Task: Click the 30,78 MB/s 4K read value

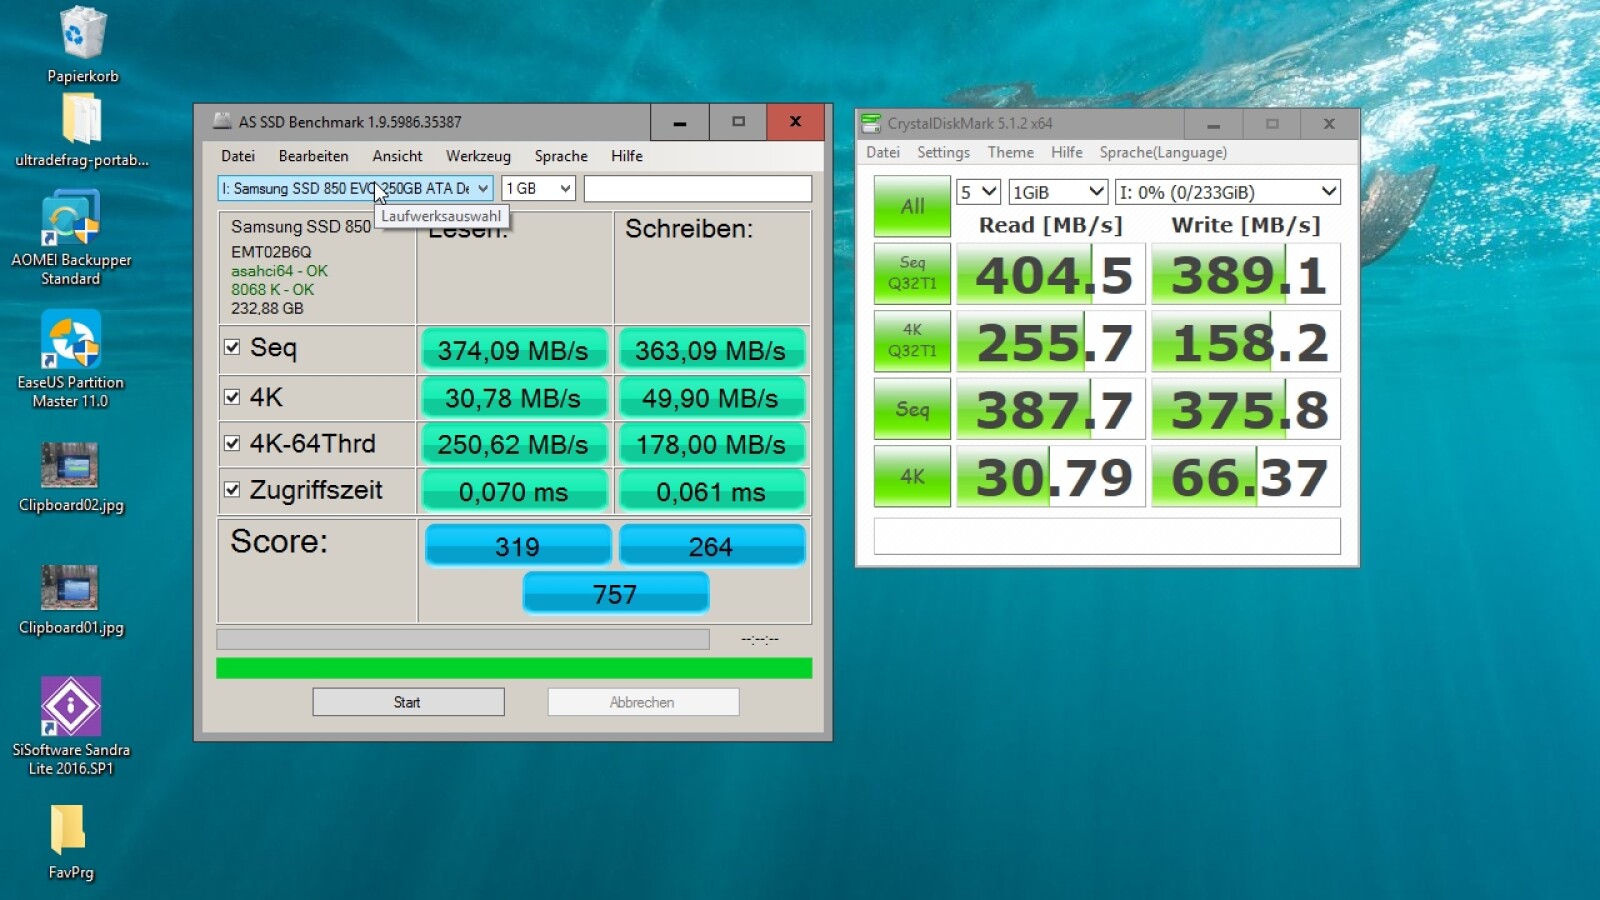Action: 513,398
